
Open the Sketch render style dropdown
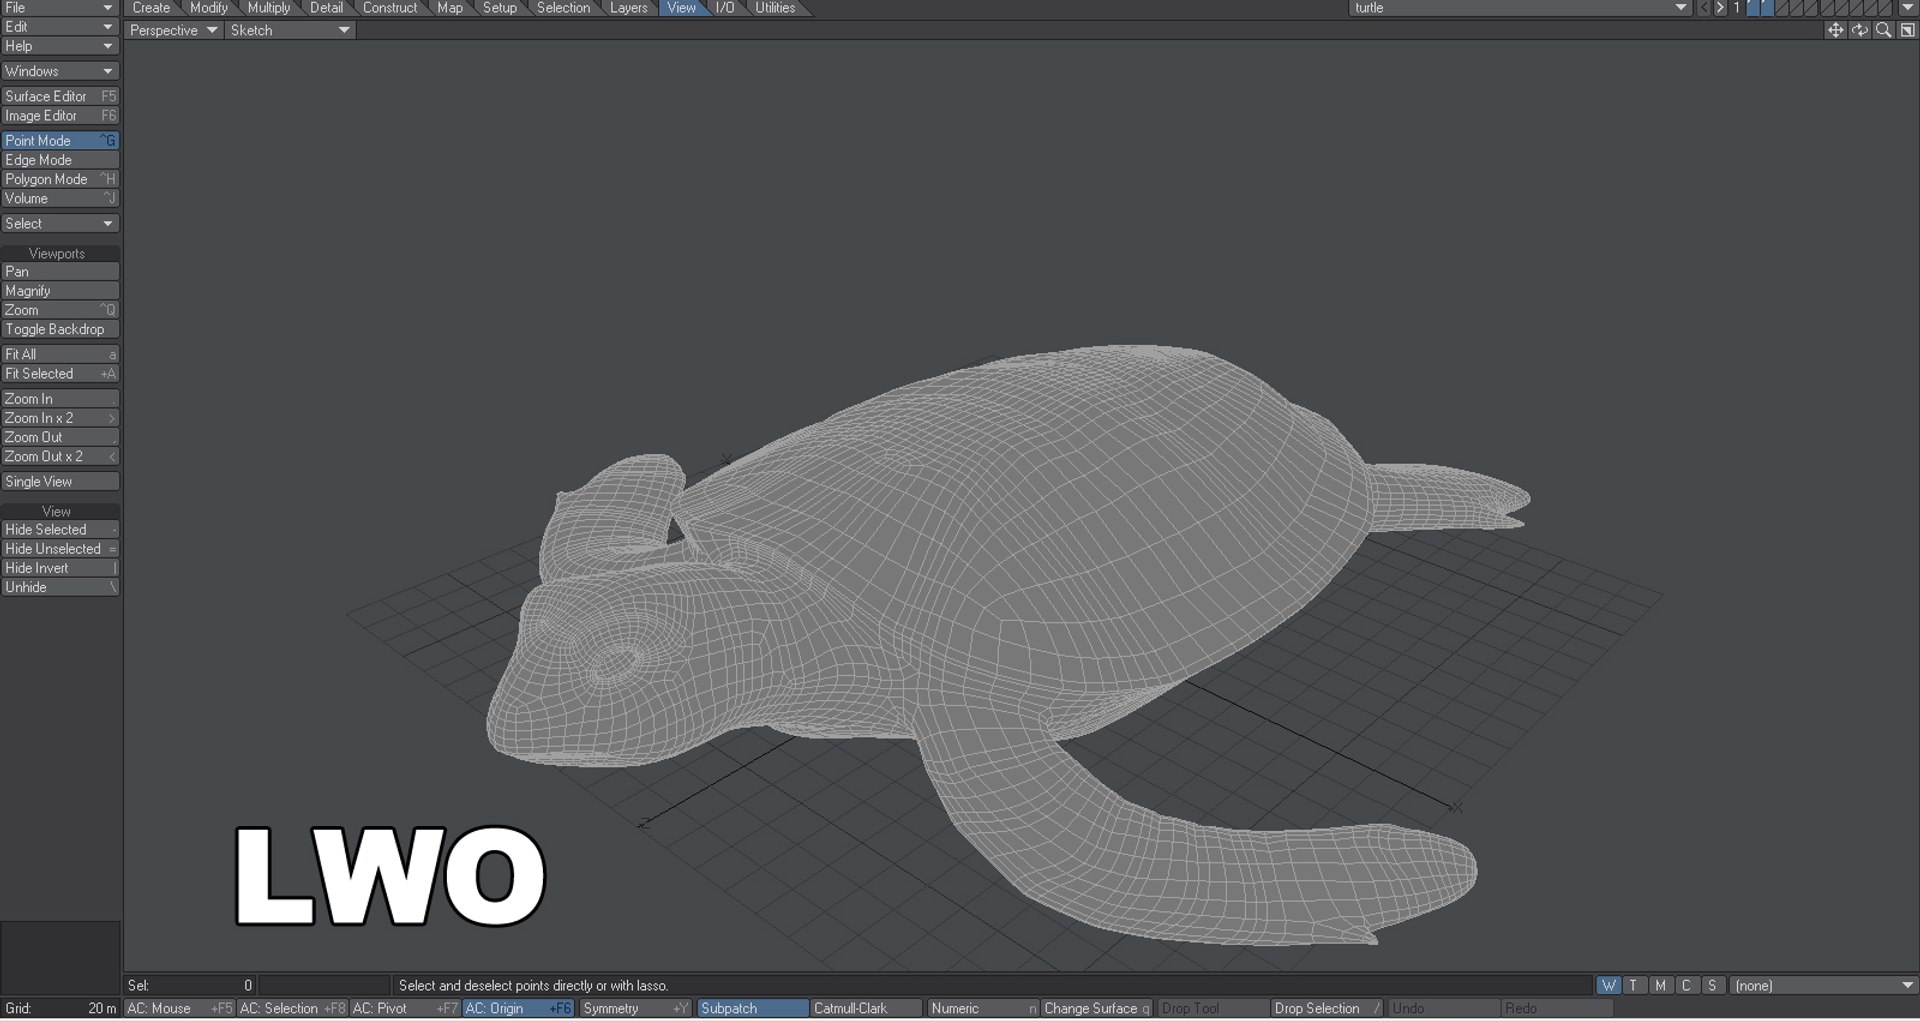(x=290, y=30)
